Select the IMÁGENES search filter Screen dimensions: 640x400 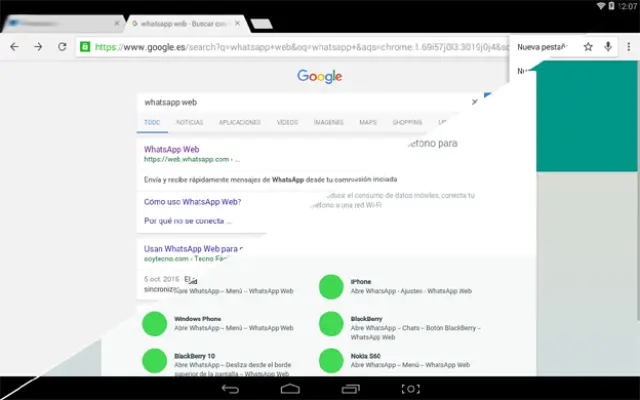coord(328,122)
